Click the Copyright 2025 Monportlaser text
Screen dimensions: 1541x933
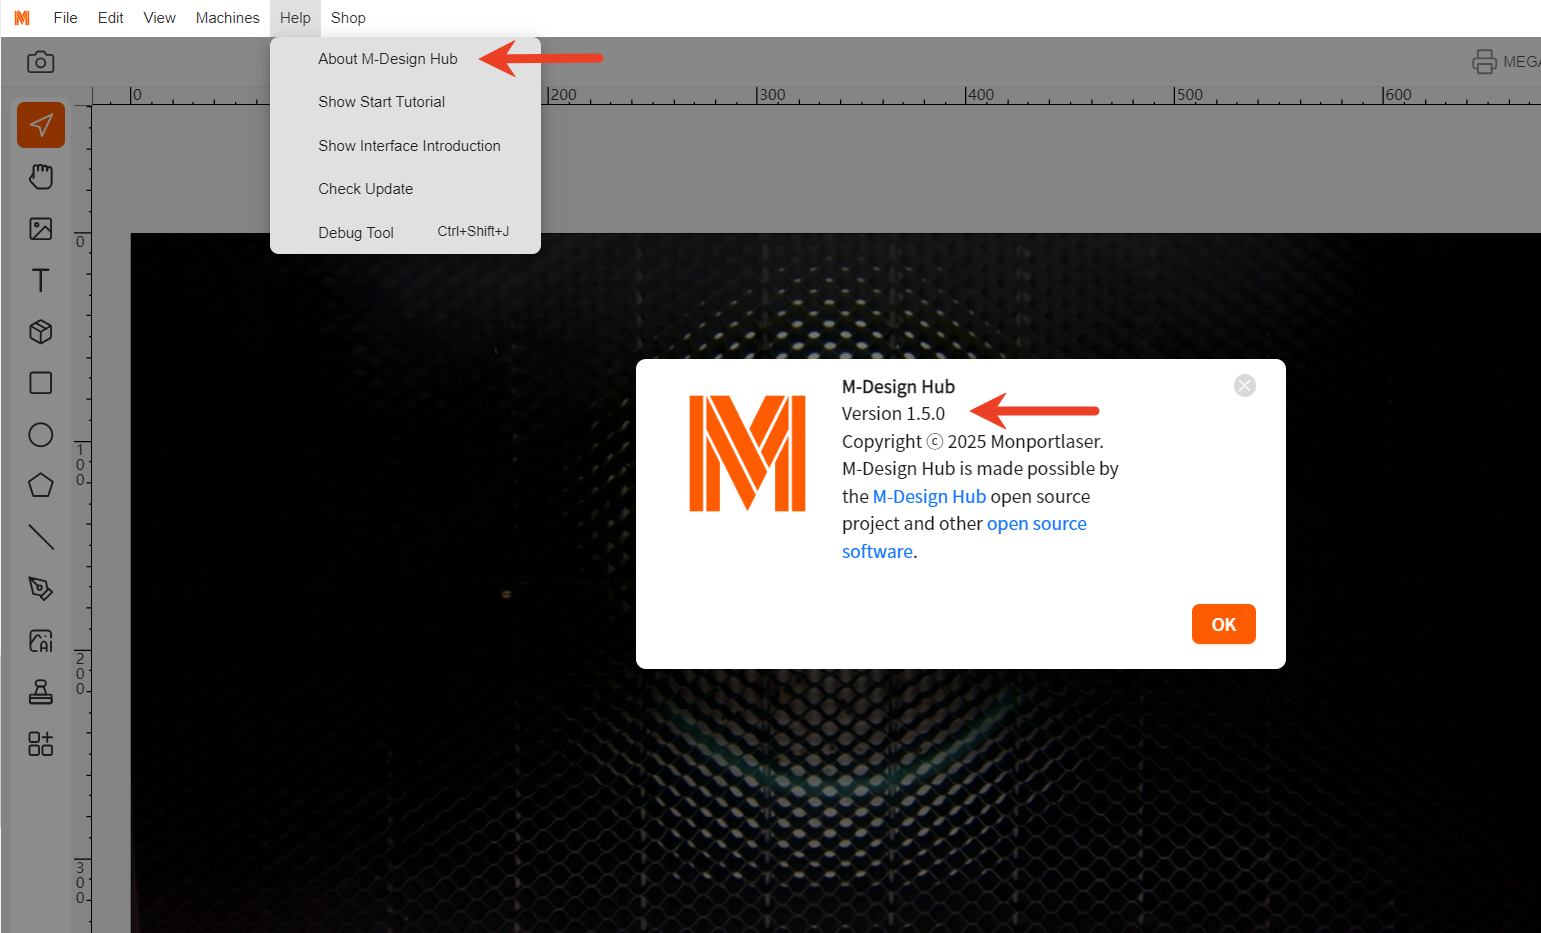(x=973, y=442)
